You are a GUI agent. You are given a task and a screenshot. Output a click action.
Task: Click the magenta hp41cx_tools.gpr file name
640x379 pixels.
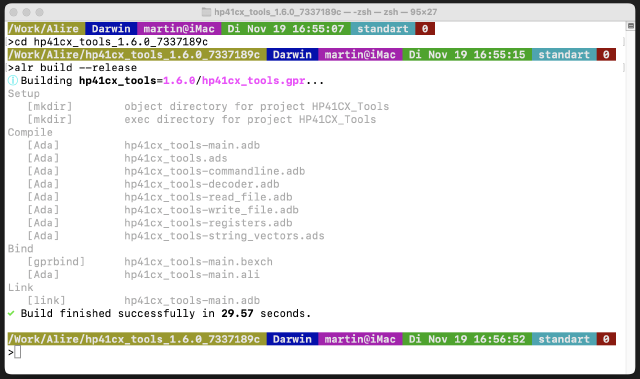(253, 81)
